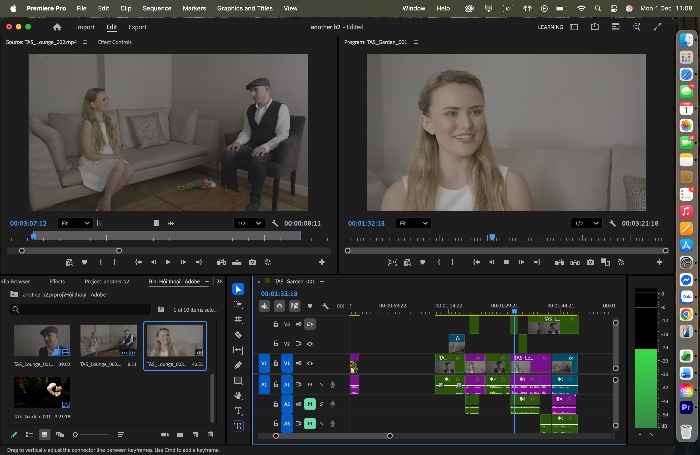Click Extract button in Program monitor
The width and height of the screenshot is (700, 455).
[x=575, y=263]
